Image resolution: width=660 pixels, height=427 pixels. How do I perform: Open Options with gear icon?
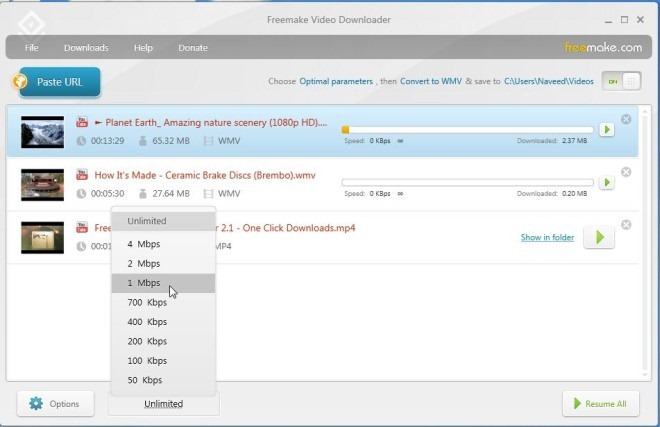tap(56, 403)
